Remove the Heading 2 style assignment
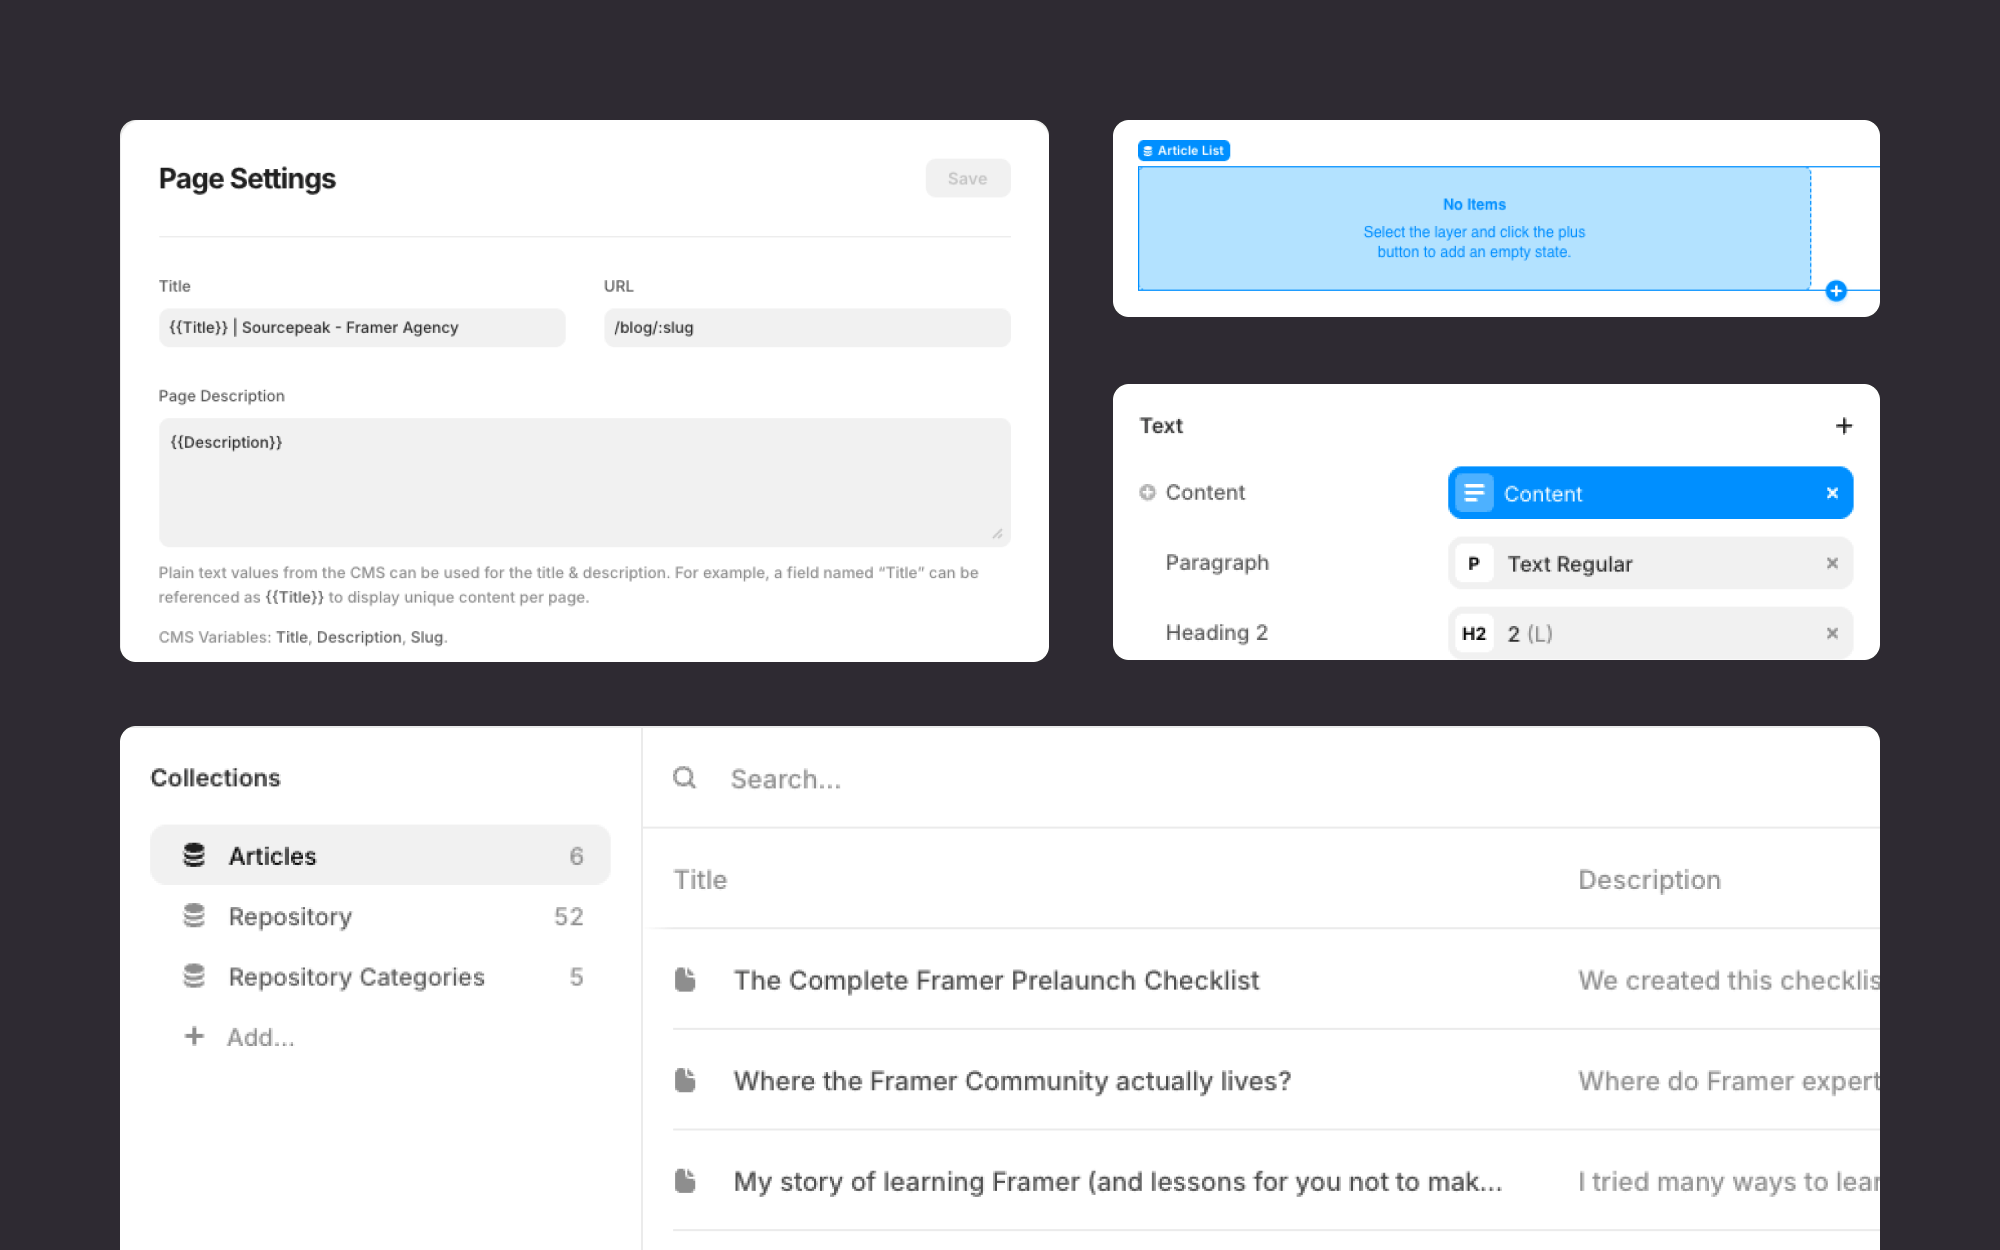Image resolution: width=2000 pixels, height=1250 pixels. (x=1832, y=633)
